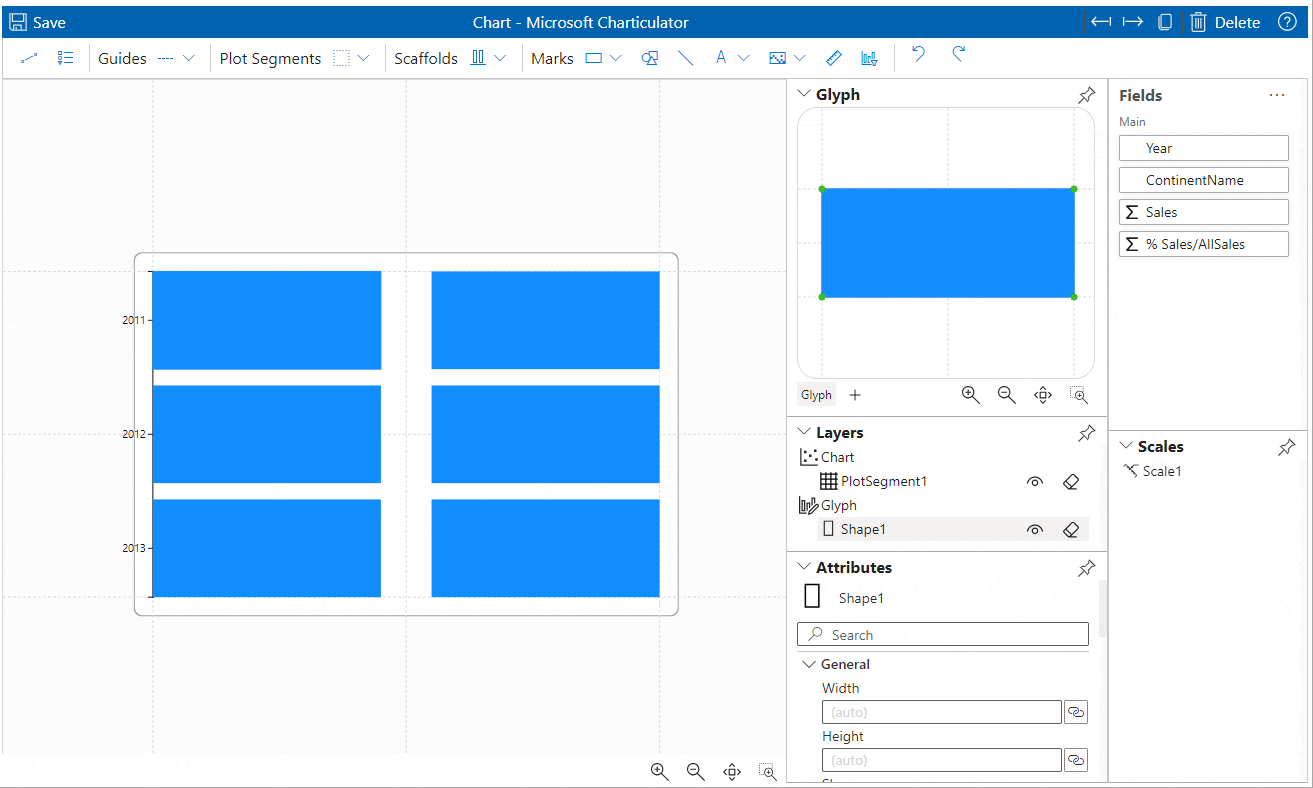Select the Rectangle mark tool
Image resolution: width=1313 pixels, height=788 pixels.
coord(594,58)
